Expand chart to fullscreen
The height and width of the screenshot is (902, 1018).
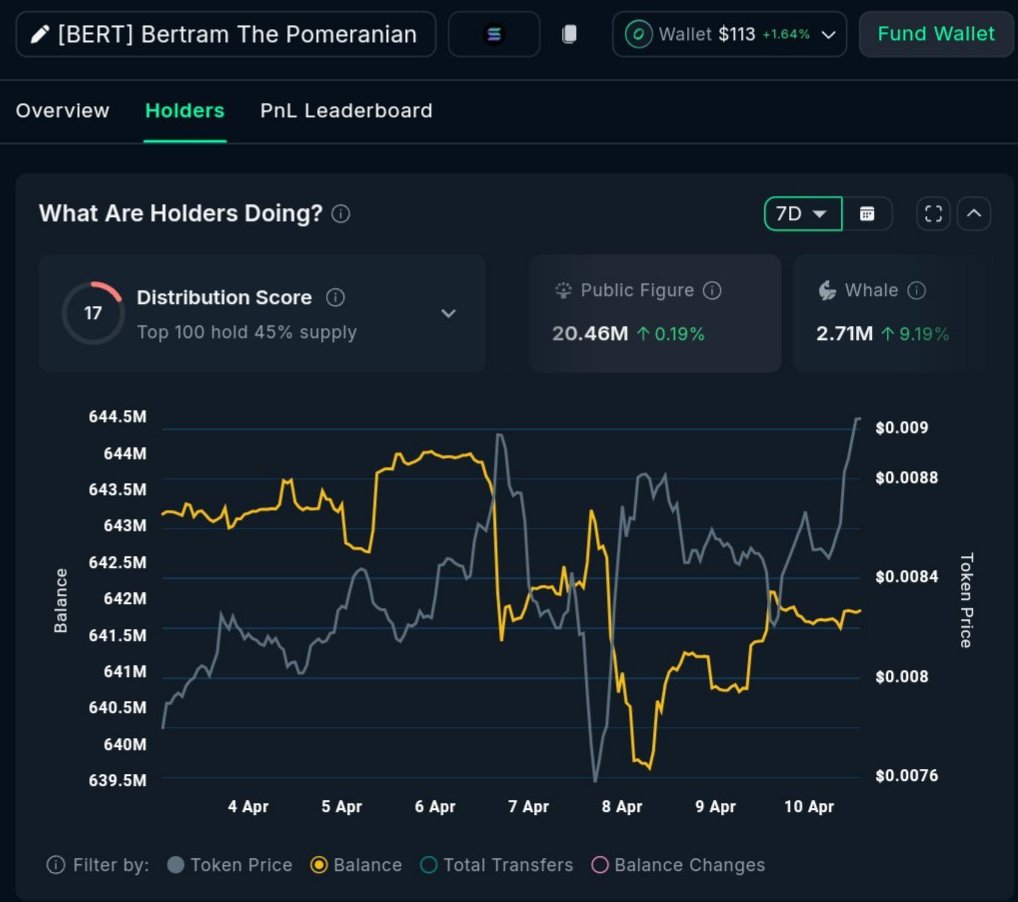(x=933, y=214)
